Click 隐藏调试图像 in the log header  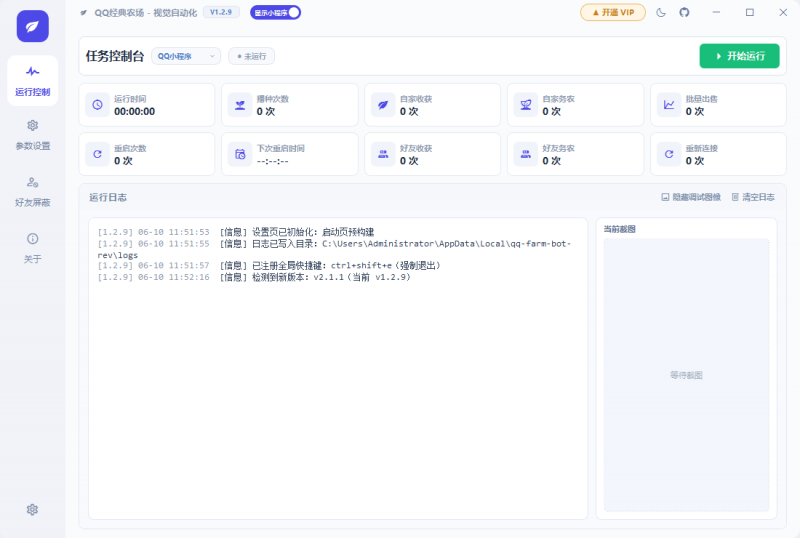(691, 197)
